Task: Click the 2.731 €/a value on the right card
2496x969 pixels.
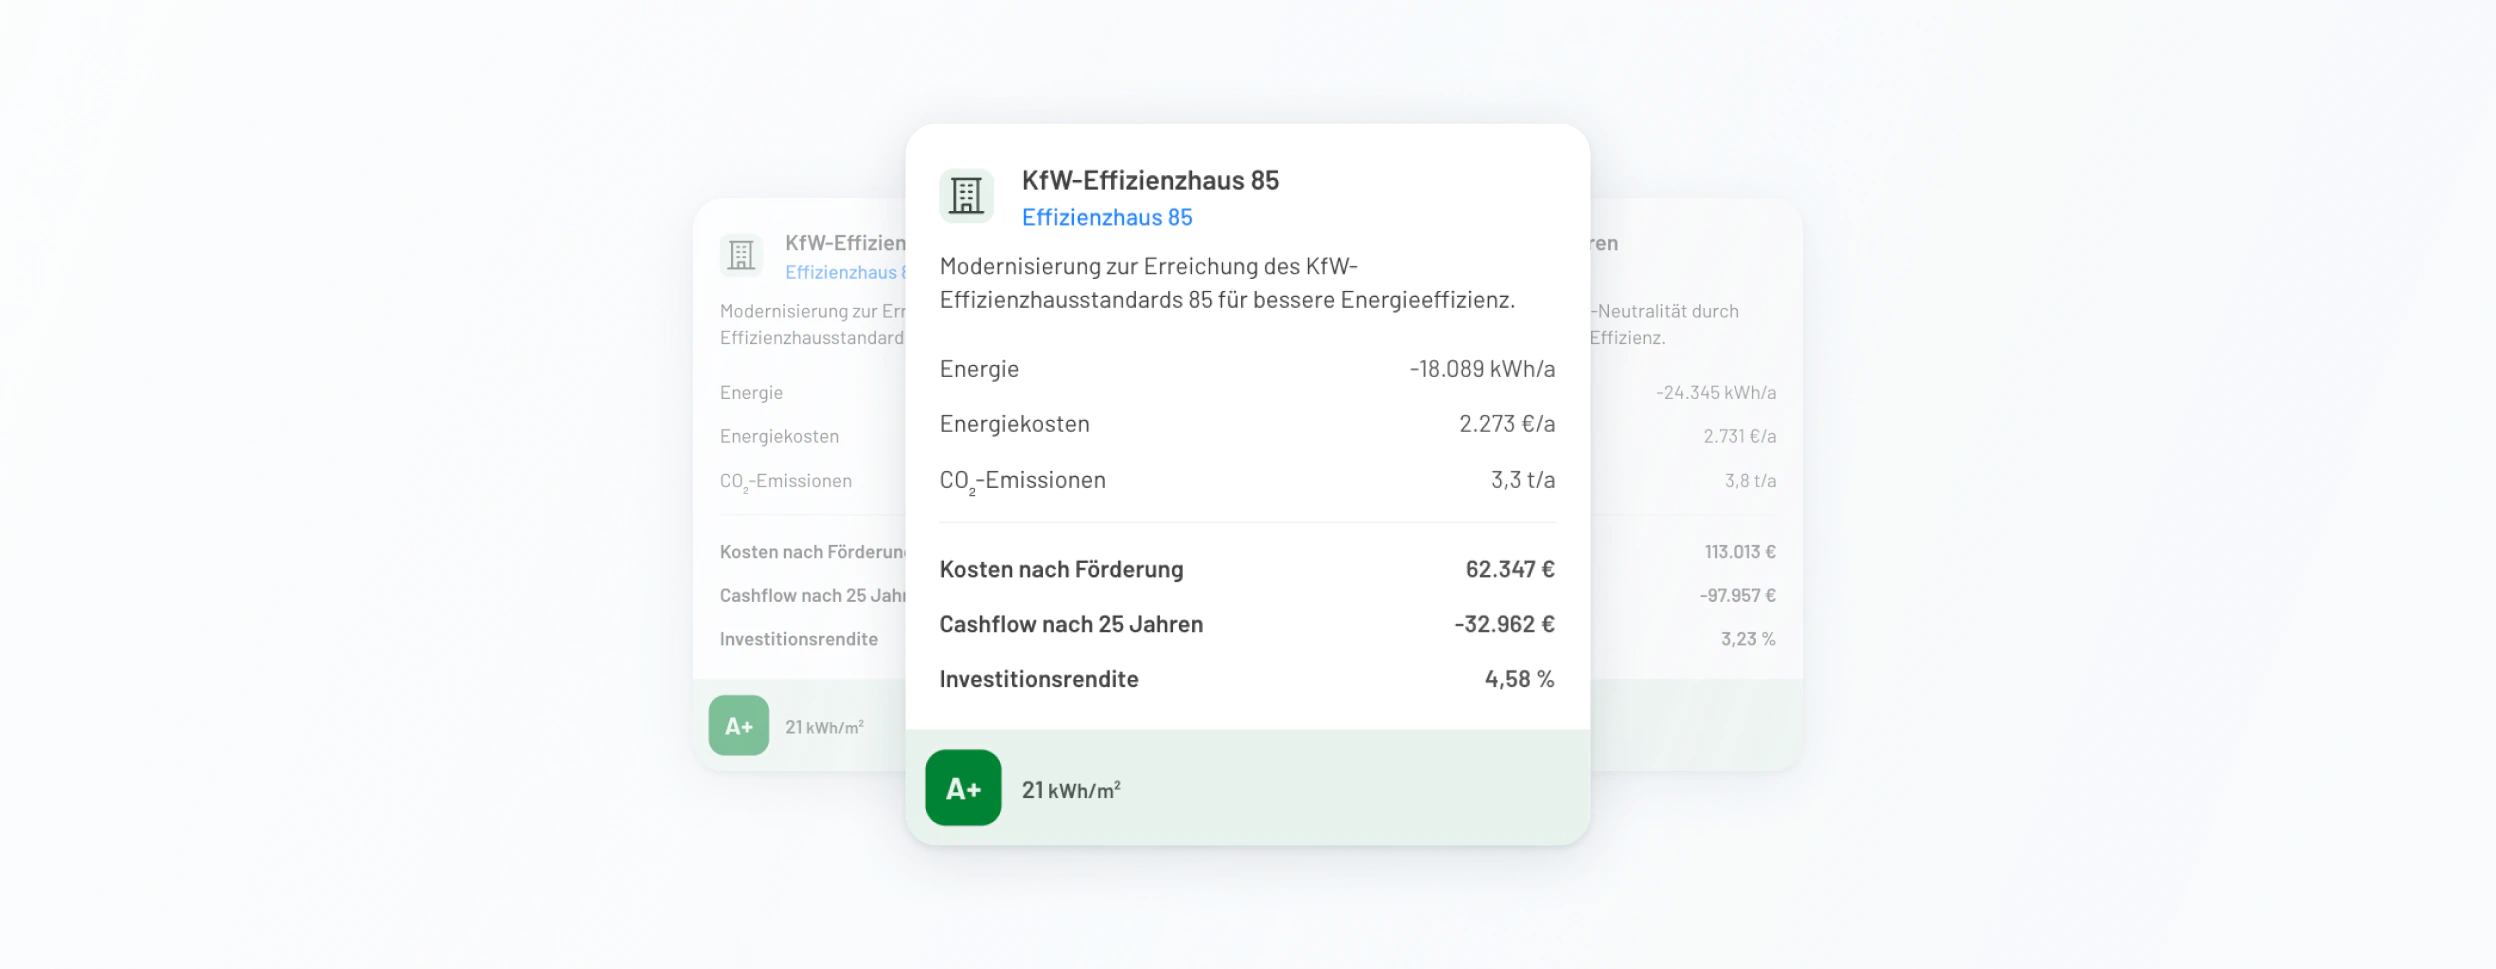Action: tap(1740, 436)
